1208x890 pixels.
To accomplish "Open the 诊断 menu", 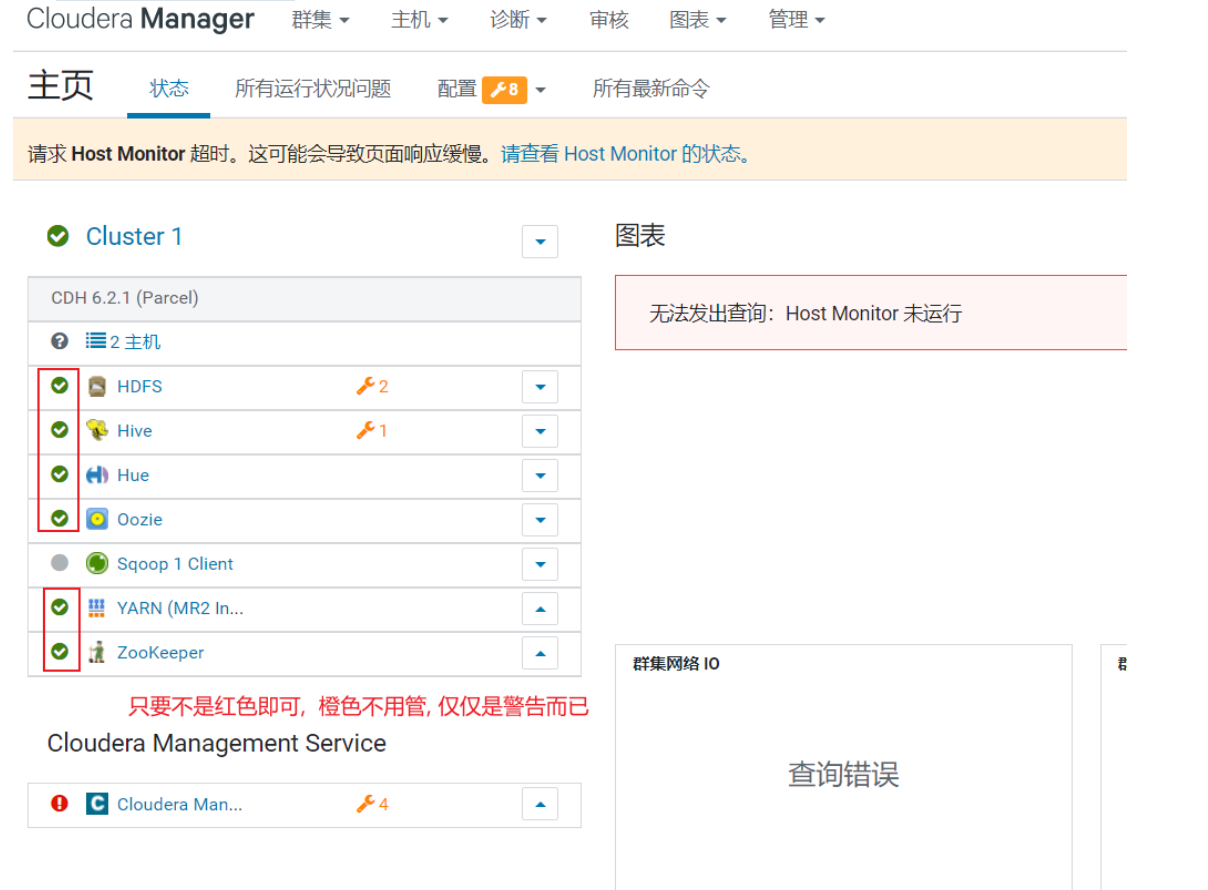I will click(x=518, y=20).
